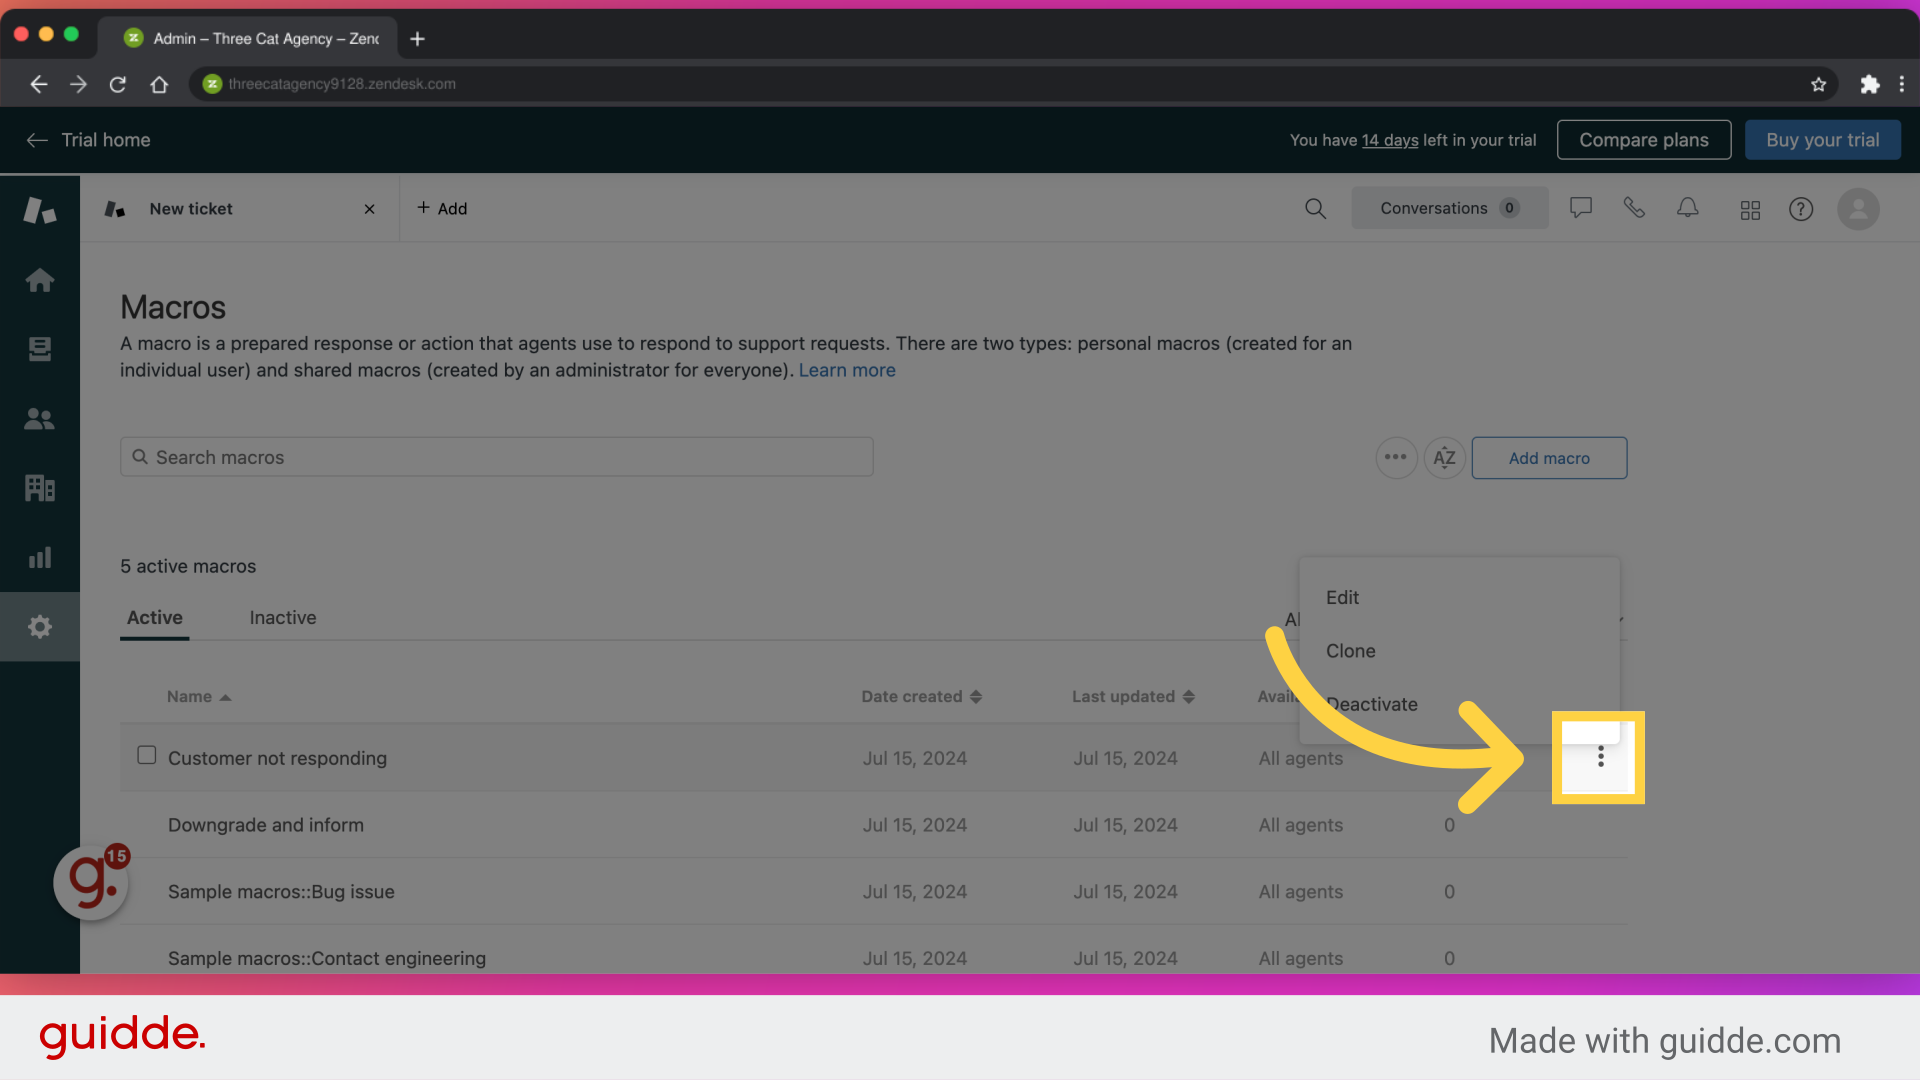Viewport: 1920px width, 1080px height.
Task: Select Deactivate from the context menu
Action: pos(1372,704)
